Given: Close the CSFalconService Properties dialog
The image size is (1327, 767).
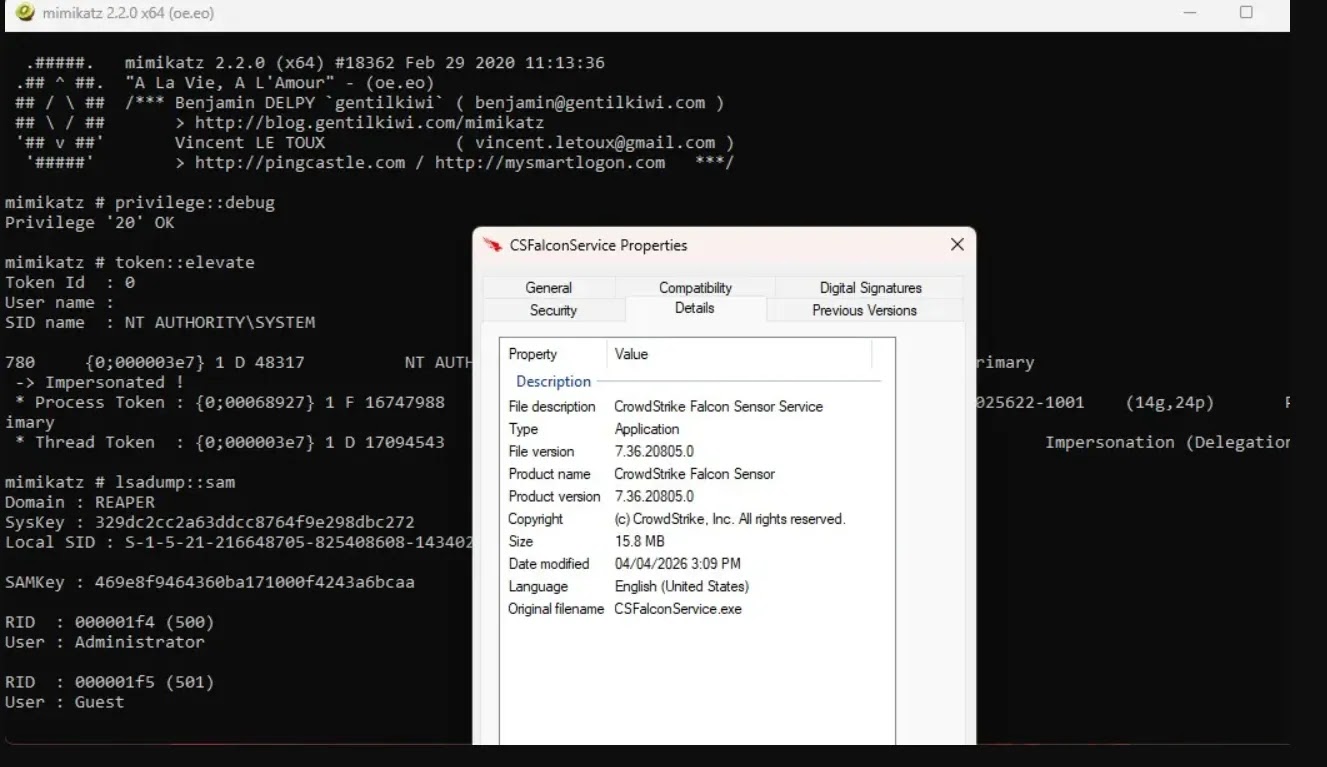Looking at the screenshot, I should (957, 245).
